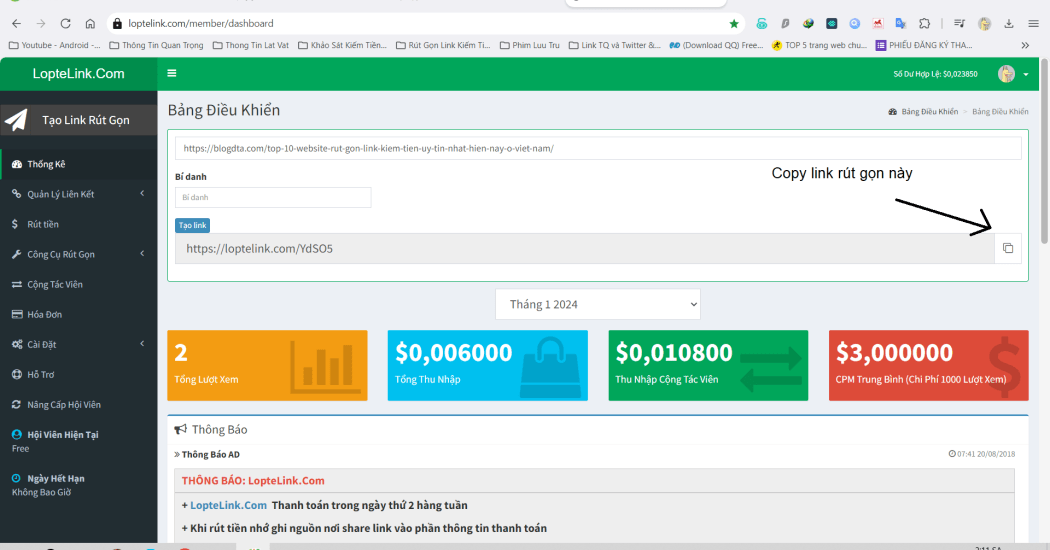The width and height of the screenshot is (1050, 550).
Task: Open the browser main hamburger menu
Action: (1033, 23)
